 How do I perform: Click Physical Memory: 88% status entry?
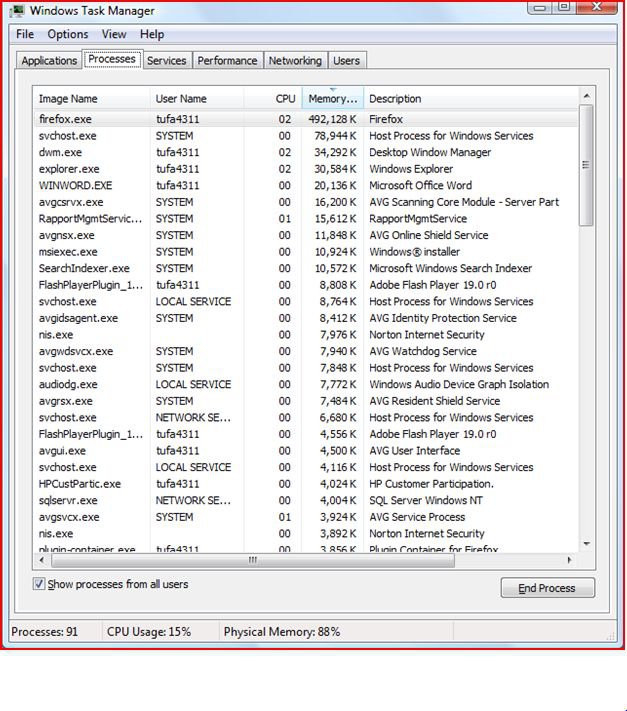tap(282, 632)
